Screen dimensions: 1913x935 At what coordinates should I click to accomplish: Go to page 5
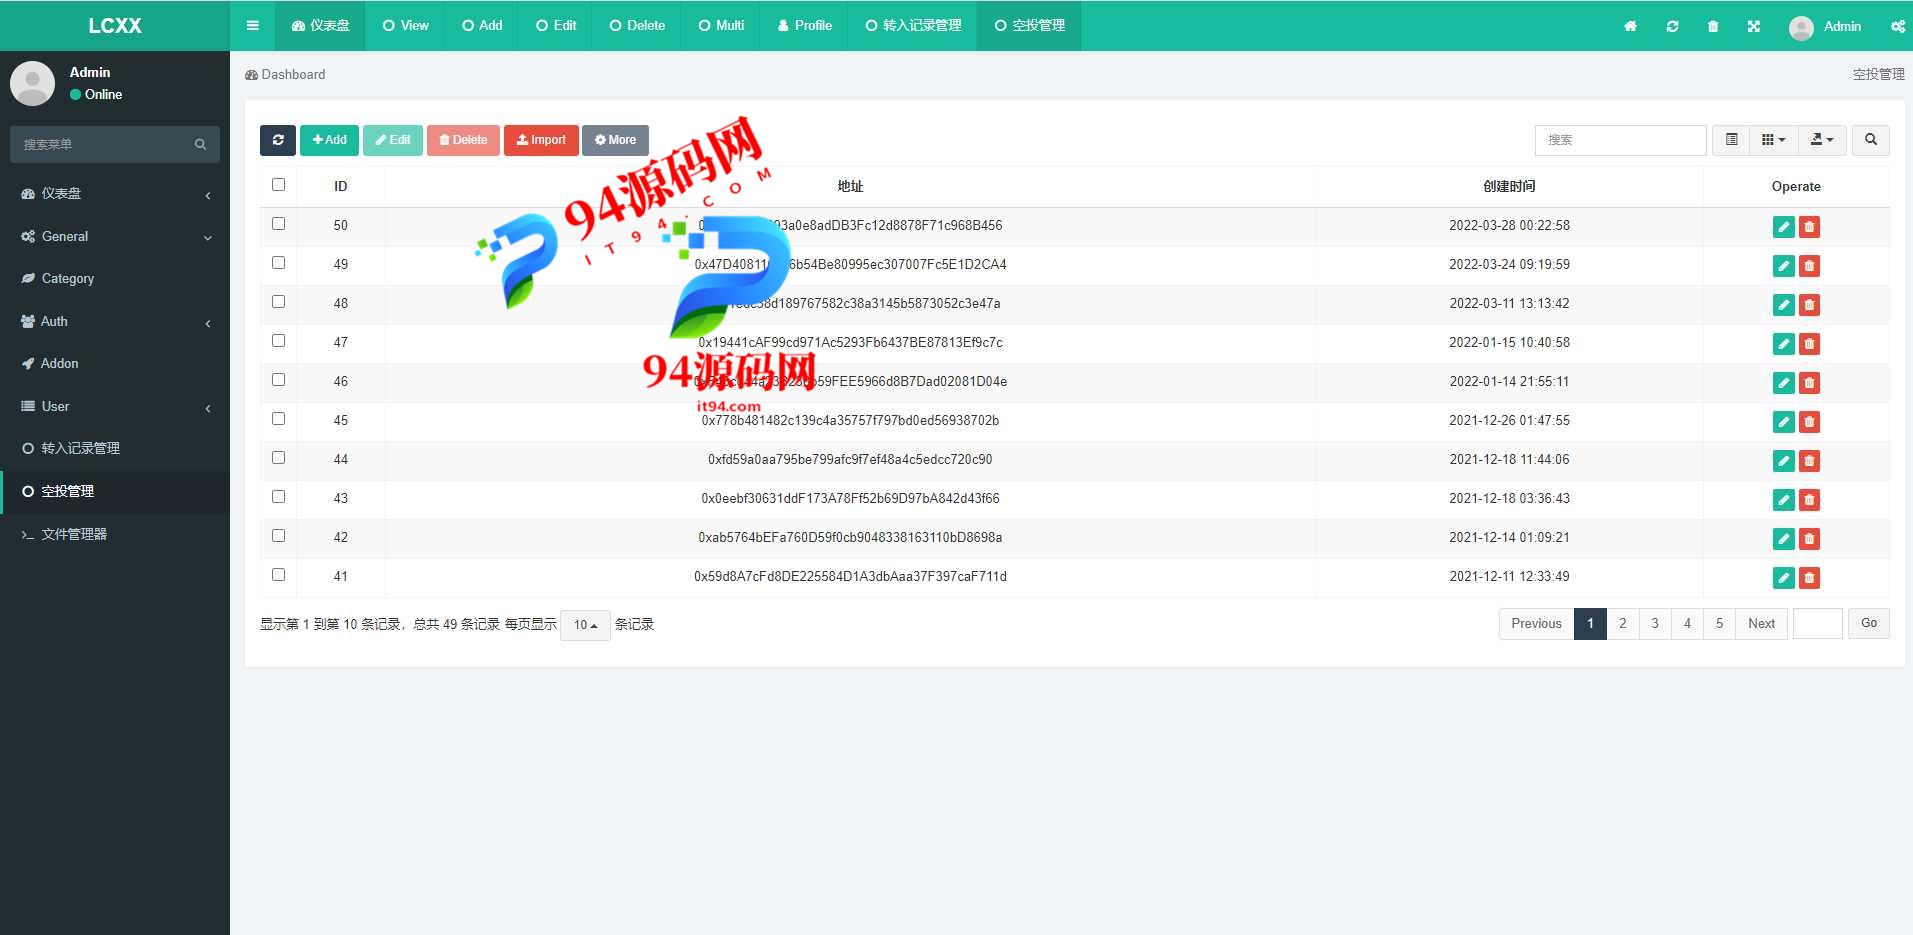click(x=1719, y=624)
